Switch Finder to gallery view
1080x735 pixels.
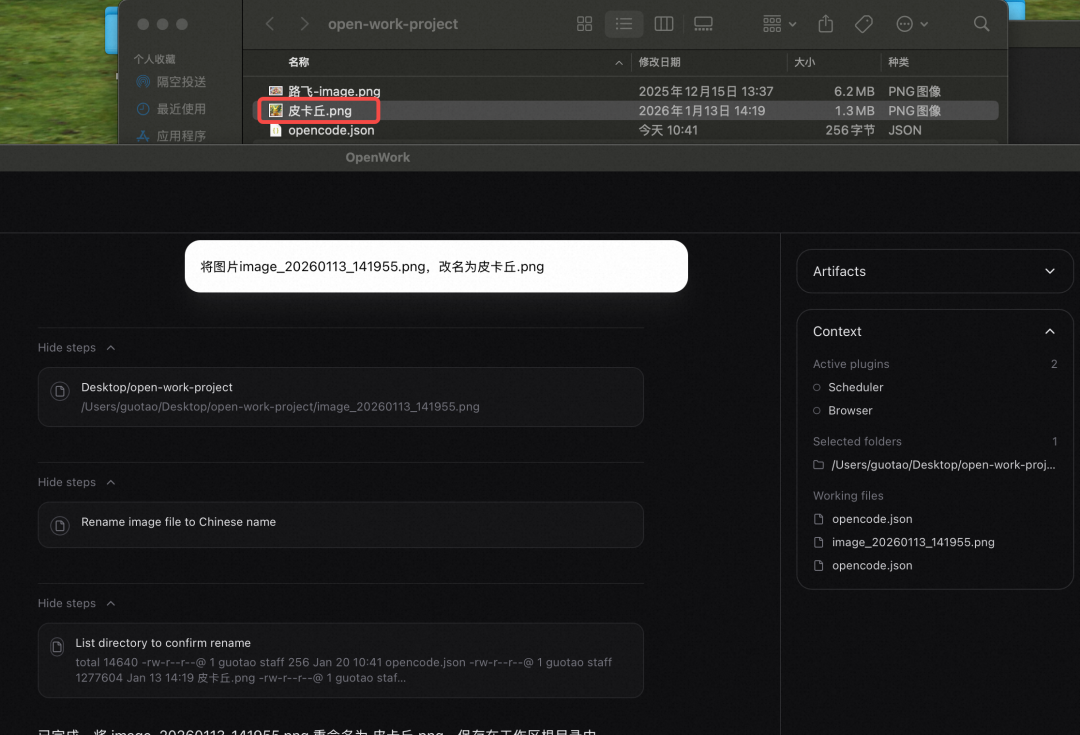pos(703,23)
